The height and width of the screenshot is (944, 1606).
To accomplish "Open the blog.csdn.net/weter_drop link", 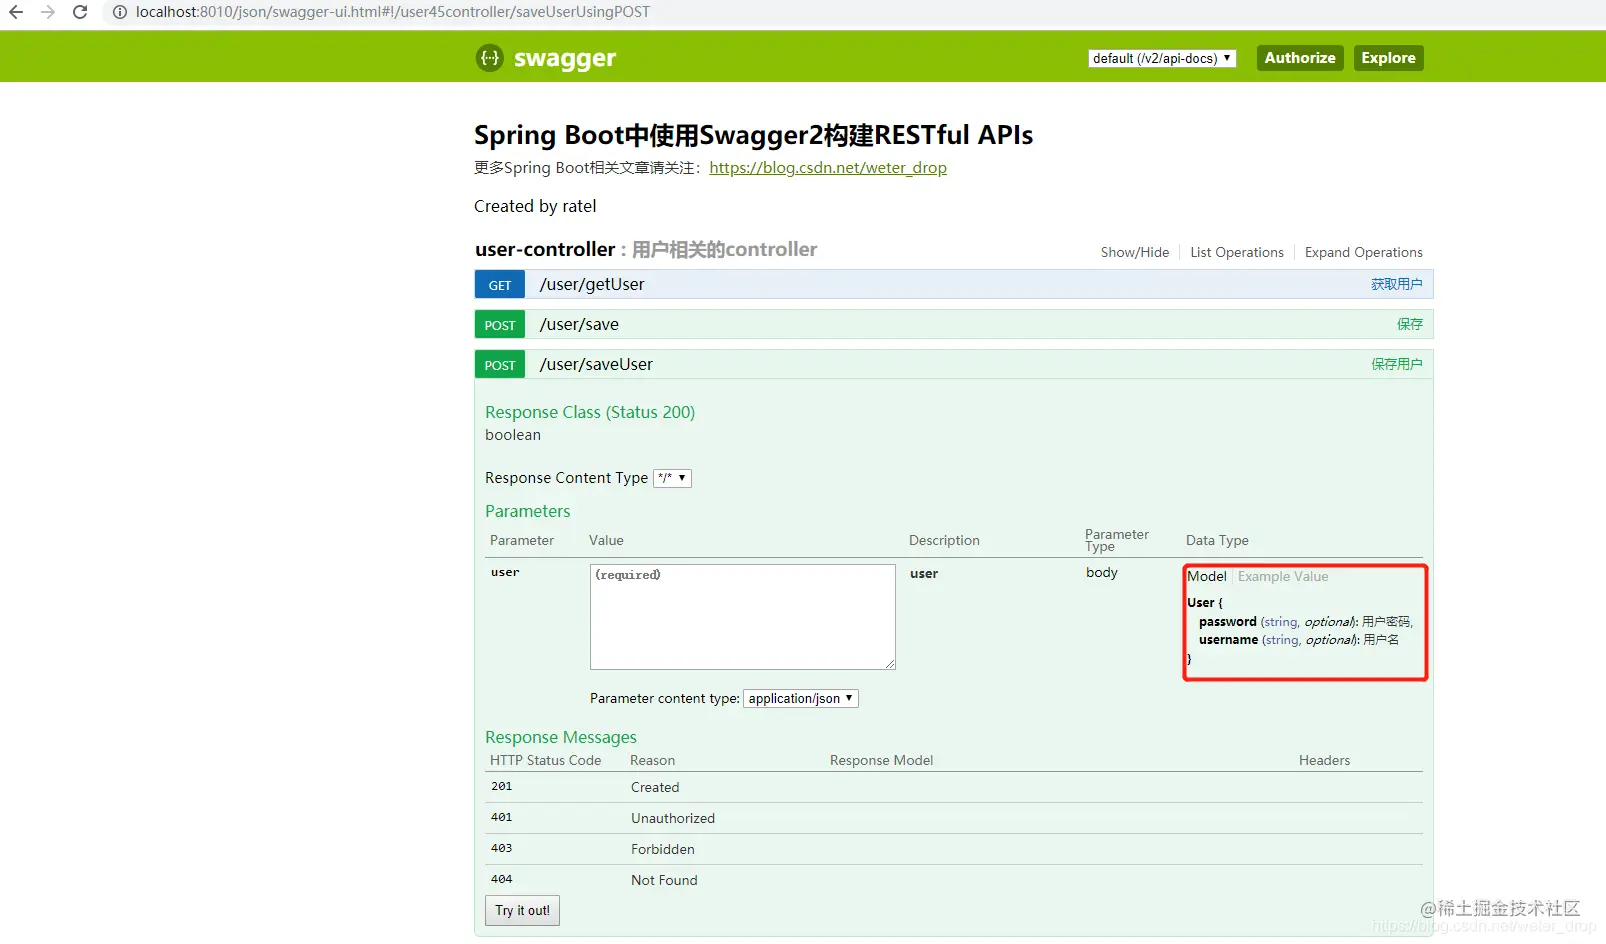I will 828,168.
